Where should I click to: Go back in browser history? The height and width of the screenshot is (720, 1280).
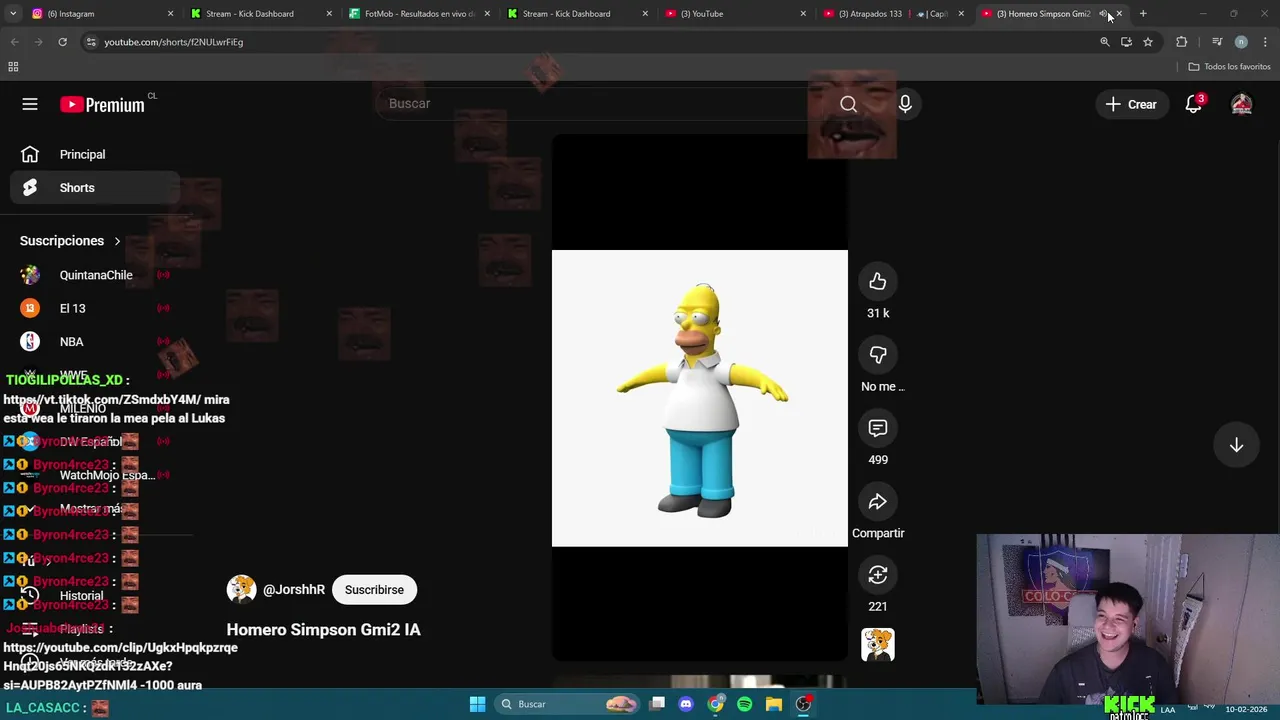[x=14, y=42]
